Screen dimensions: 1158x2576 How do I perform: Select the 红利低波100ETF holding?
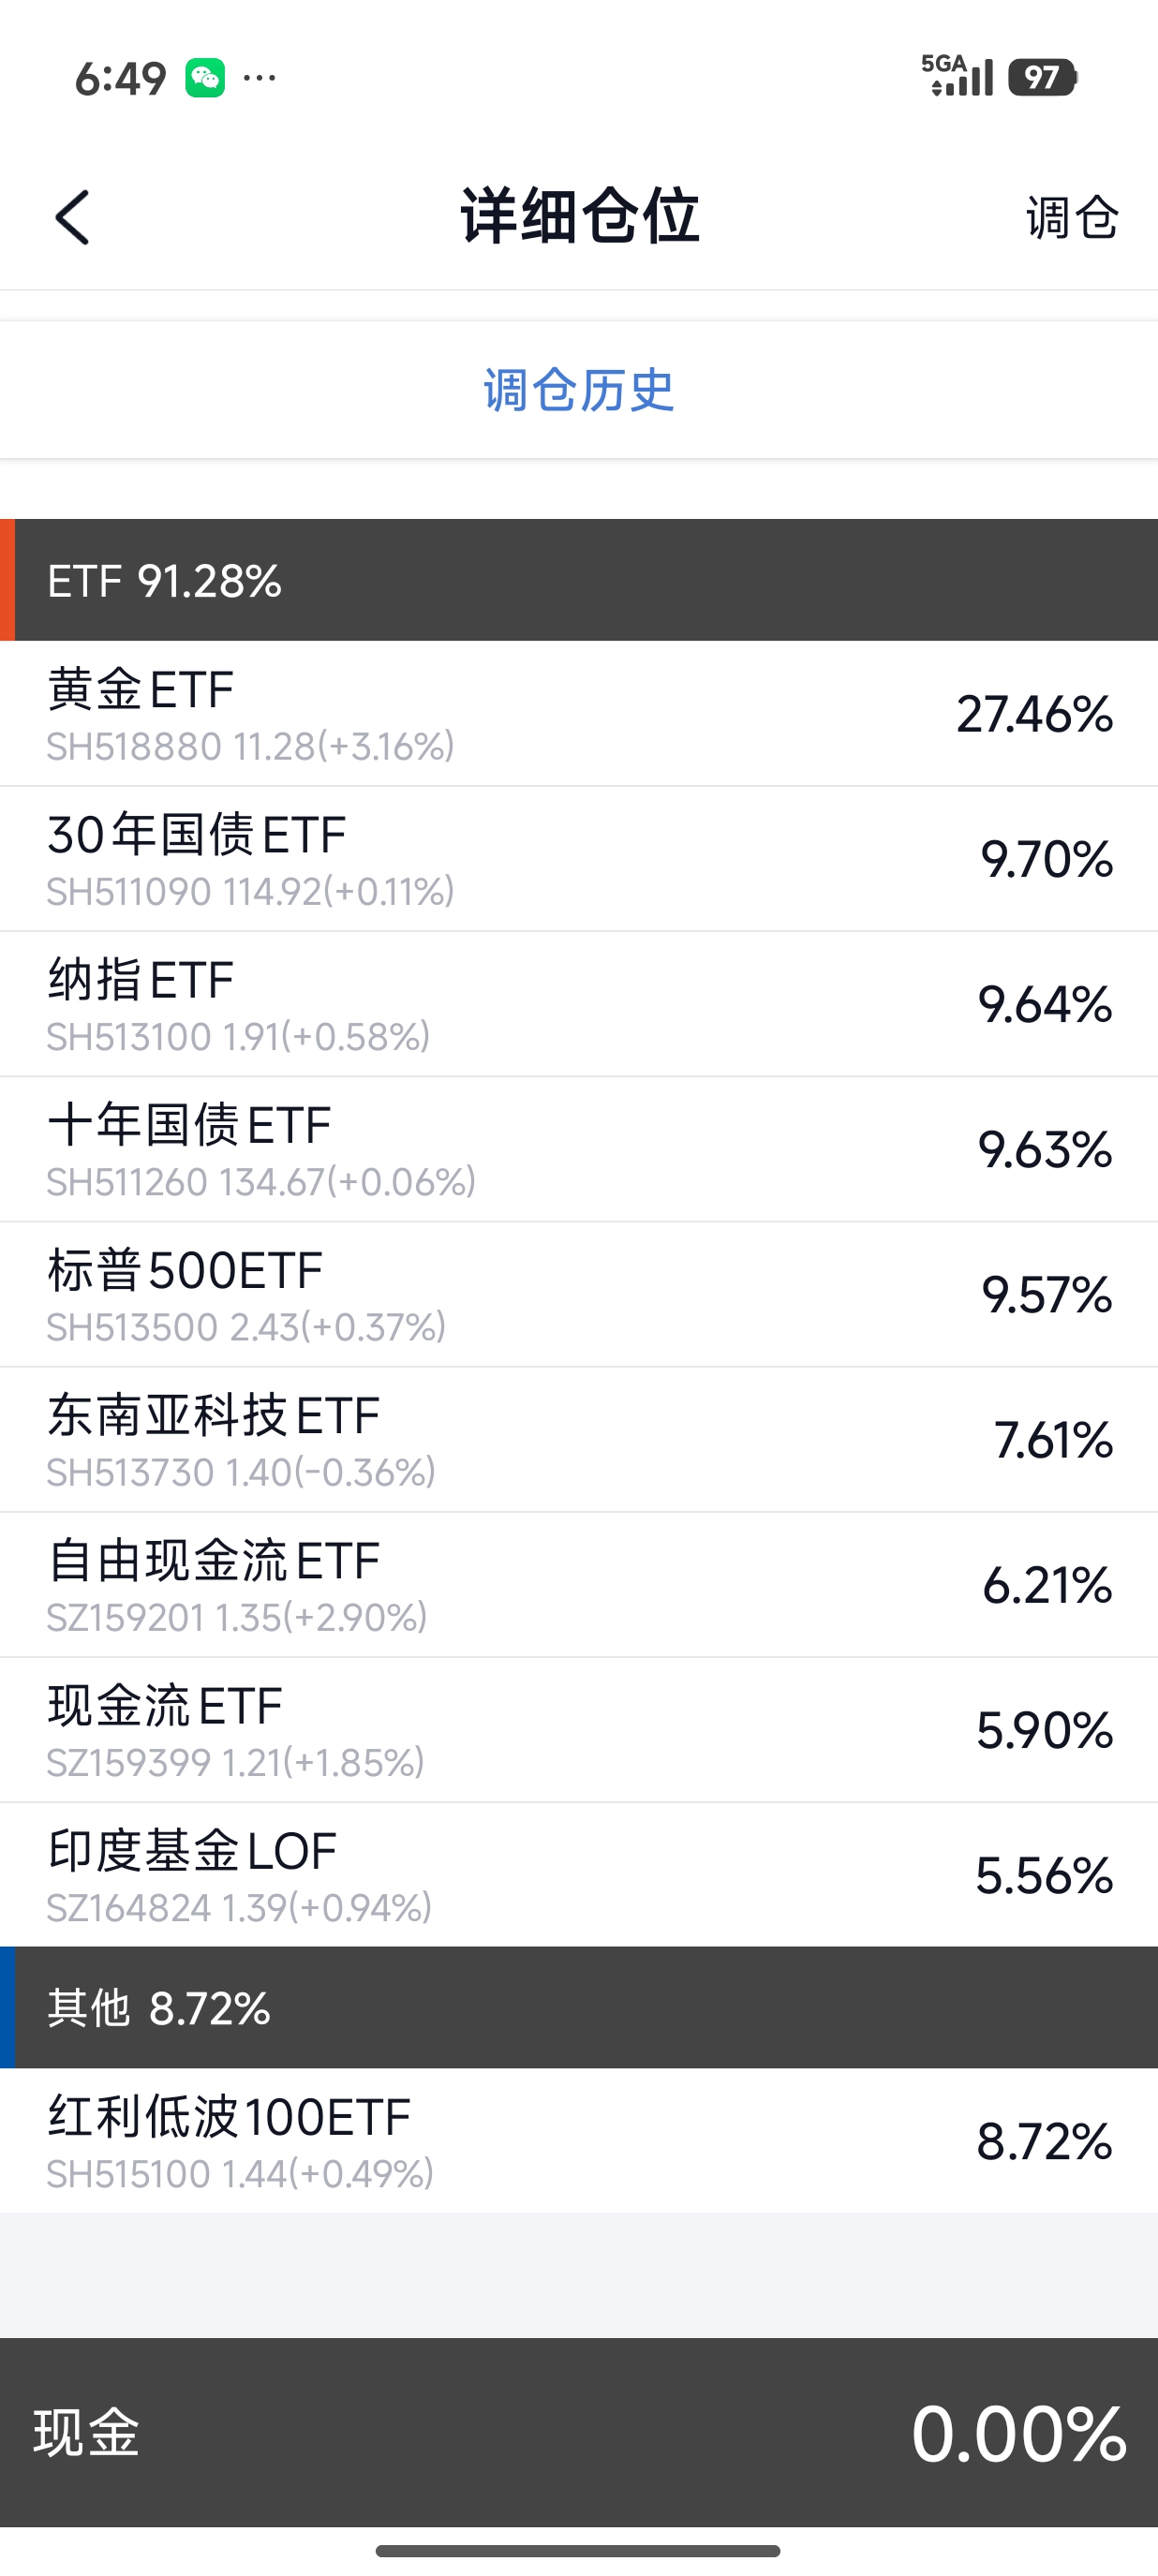[579, 2141]
